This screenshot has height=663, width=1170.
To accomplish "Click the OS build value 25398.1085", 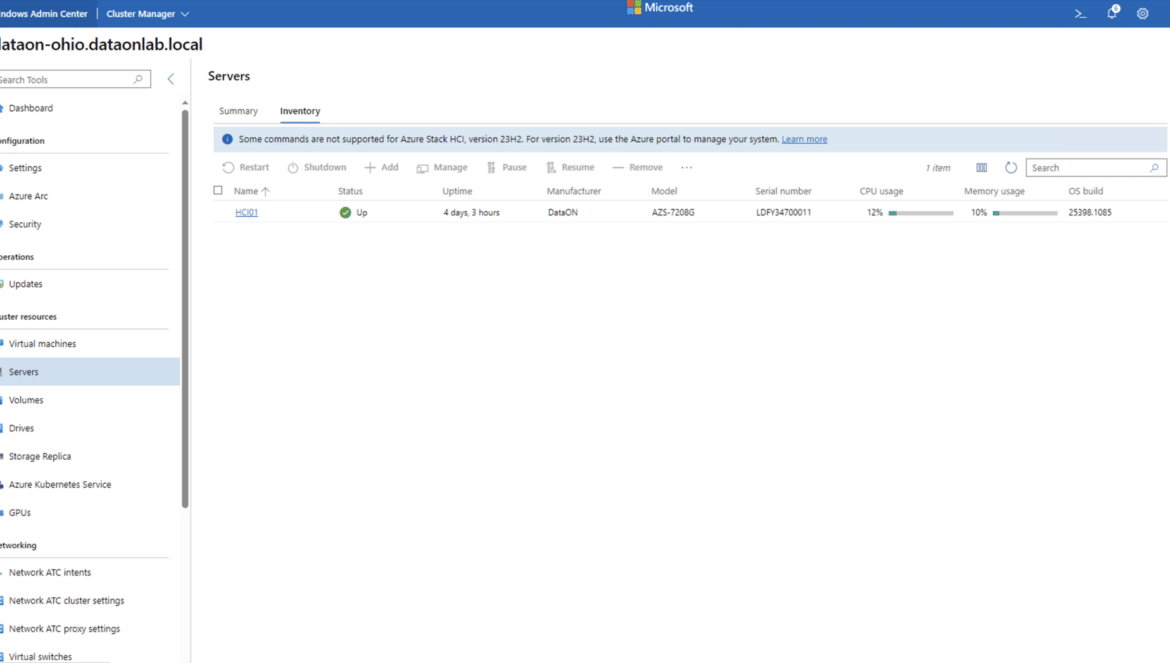I will tap(1089, 213).
